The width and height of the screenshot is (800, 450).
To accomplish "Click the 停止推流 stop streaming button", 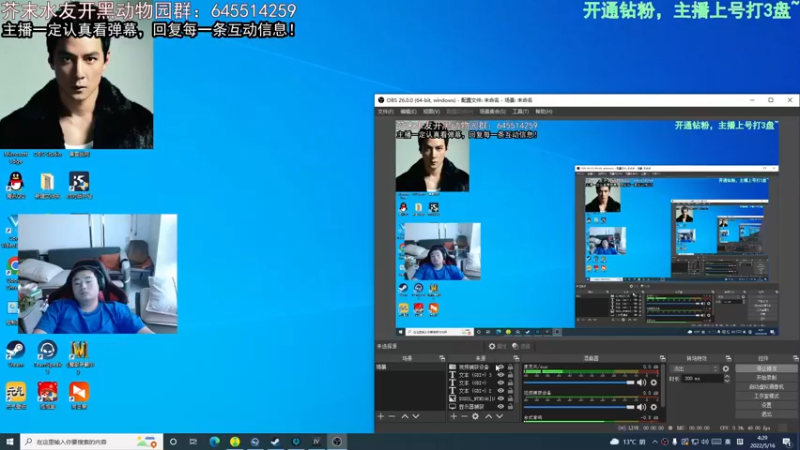I will pos(766,368).
